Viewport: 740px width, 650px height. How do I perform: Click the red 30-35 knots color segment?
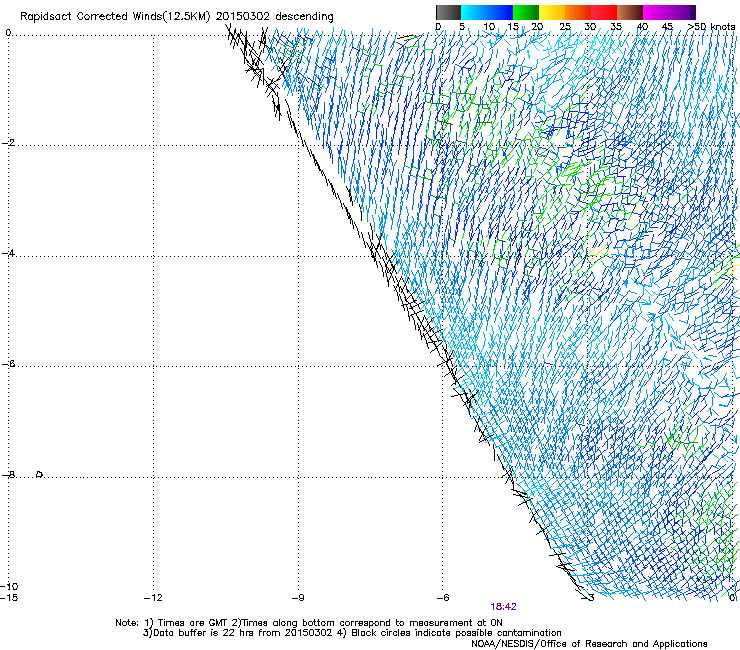(x=604, y=12)
